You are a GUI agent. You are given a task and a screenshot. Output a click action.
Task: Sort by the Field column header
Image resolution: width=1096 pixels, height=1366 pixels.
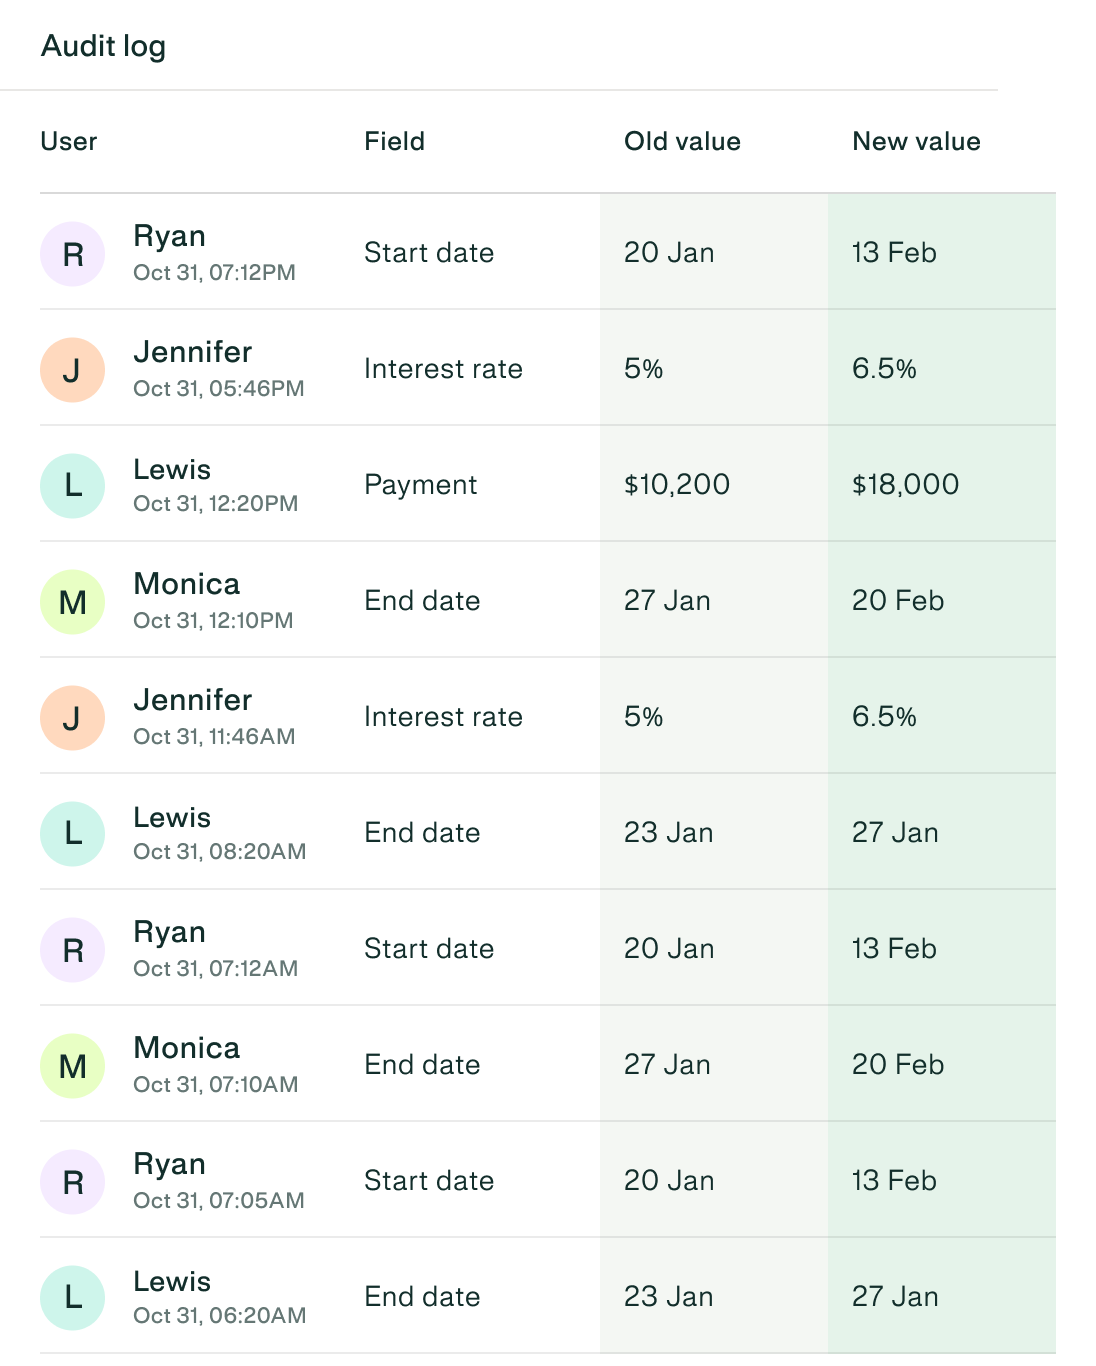[x=394, y=142]
